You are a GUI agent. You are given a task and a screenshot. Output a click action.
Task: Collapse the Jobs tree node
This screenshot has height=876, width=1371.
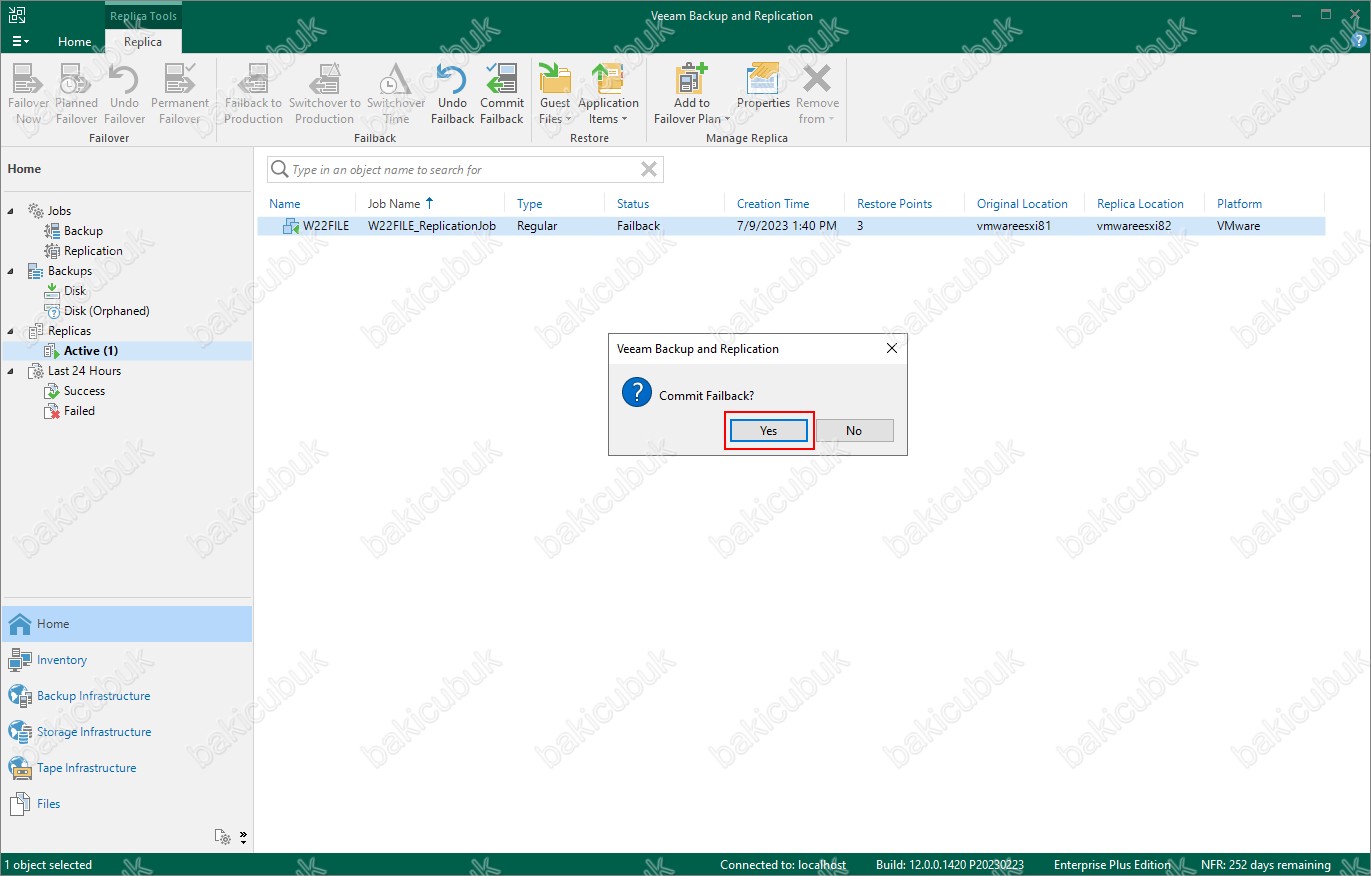(x=12, y=211)
